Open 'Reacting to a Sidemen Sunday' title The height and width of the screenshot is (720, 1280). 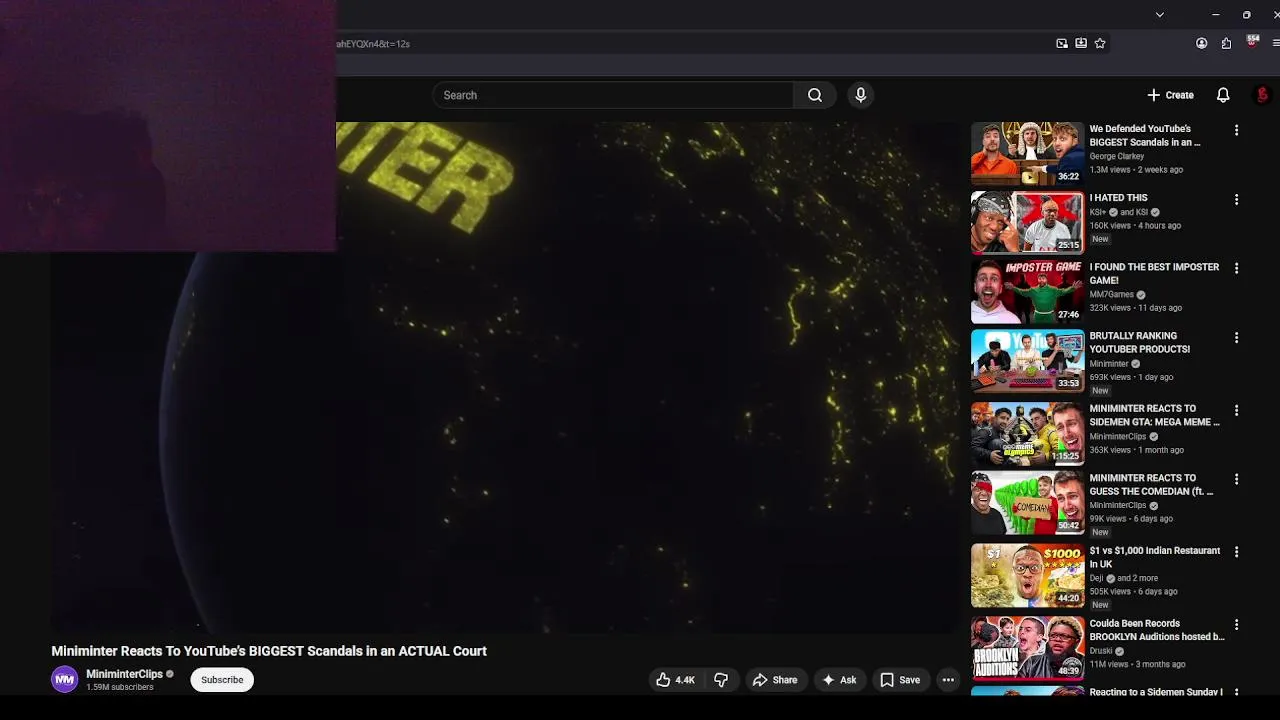(x=1156, y=692)
